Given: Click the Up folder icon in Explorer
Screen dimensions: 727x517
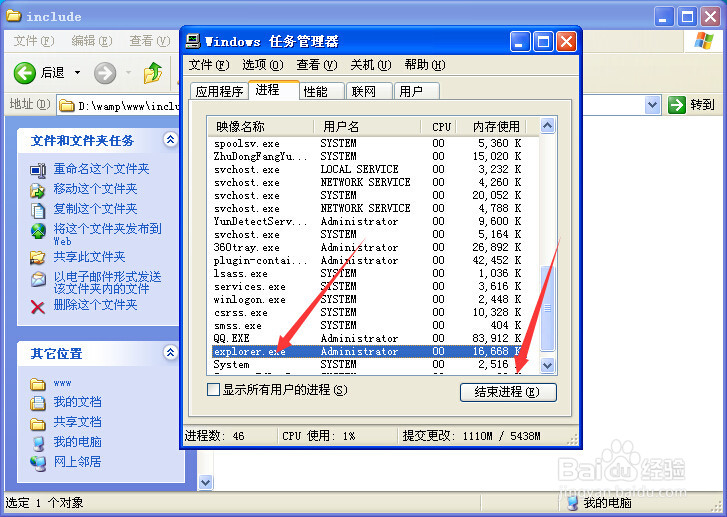Looking at the screenshot, I should point(153,73).
